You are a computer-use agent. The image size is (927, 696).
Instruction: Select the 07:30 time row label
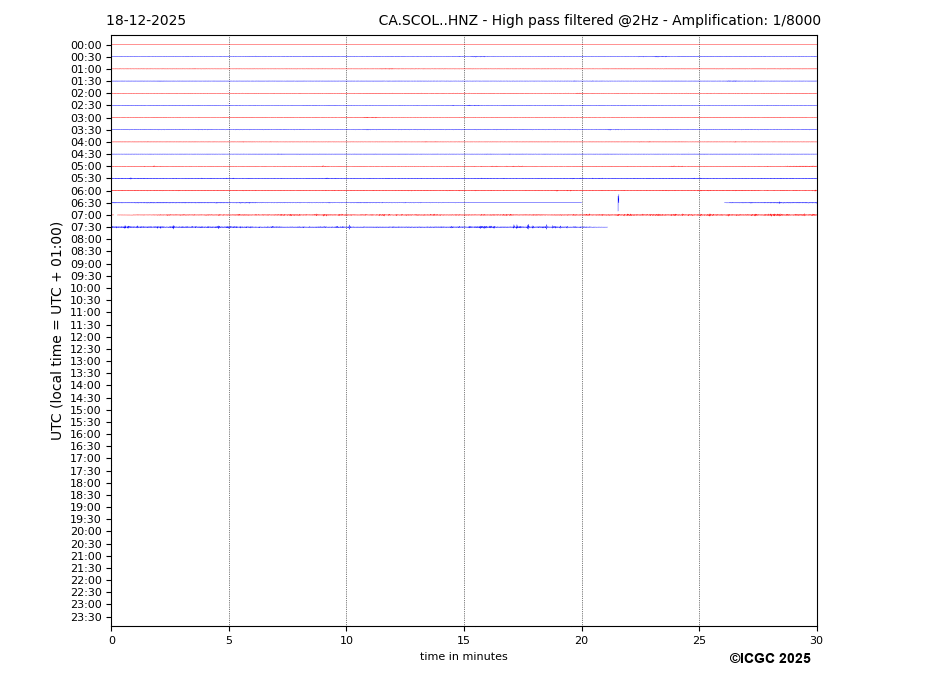tap(86, 228)
